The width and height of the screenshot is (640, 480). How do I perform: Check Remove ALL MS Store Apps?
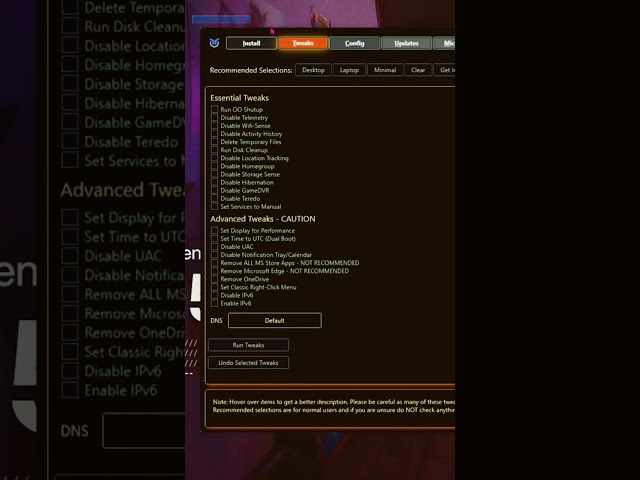click(214, 263)
